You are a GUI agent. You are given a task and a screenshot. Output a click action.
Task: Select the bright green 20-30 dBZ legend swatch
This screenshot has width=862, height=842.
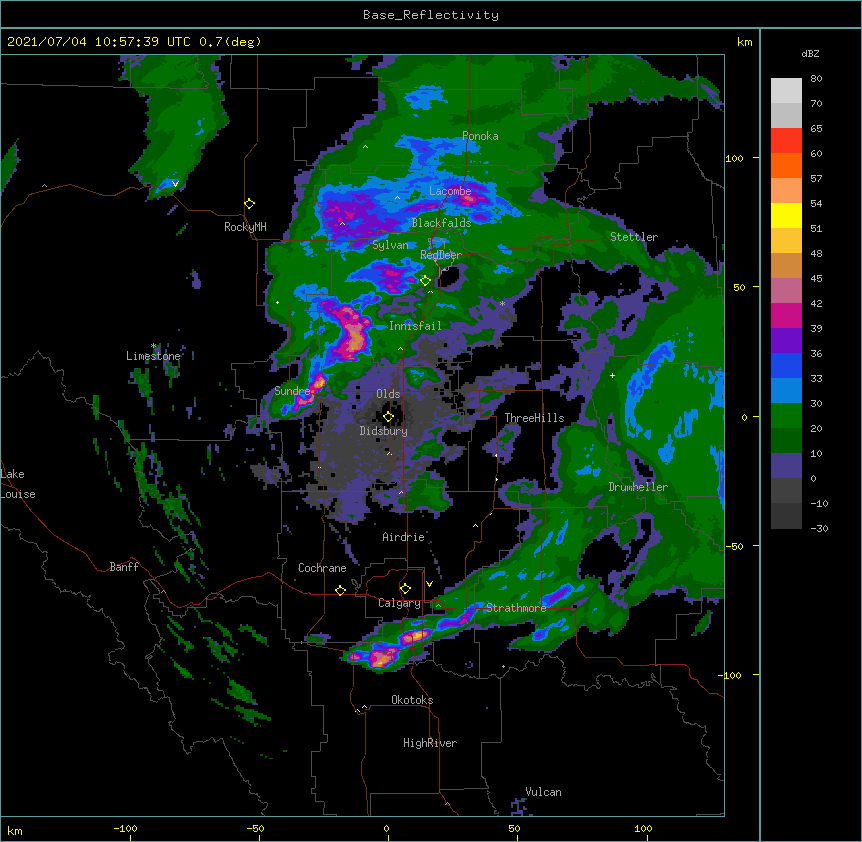tap(786, 416)
